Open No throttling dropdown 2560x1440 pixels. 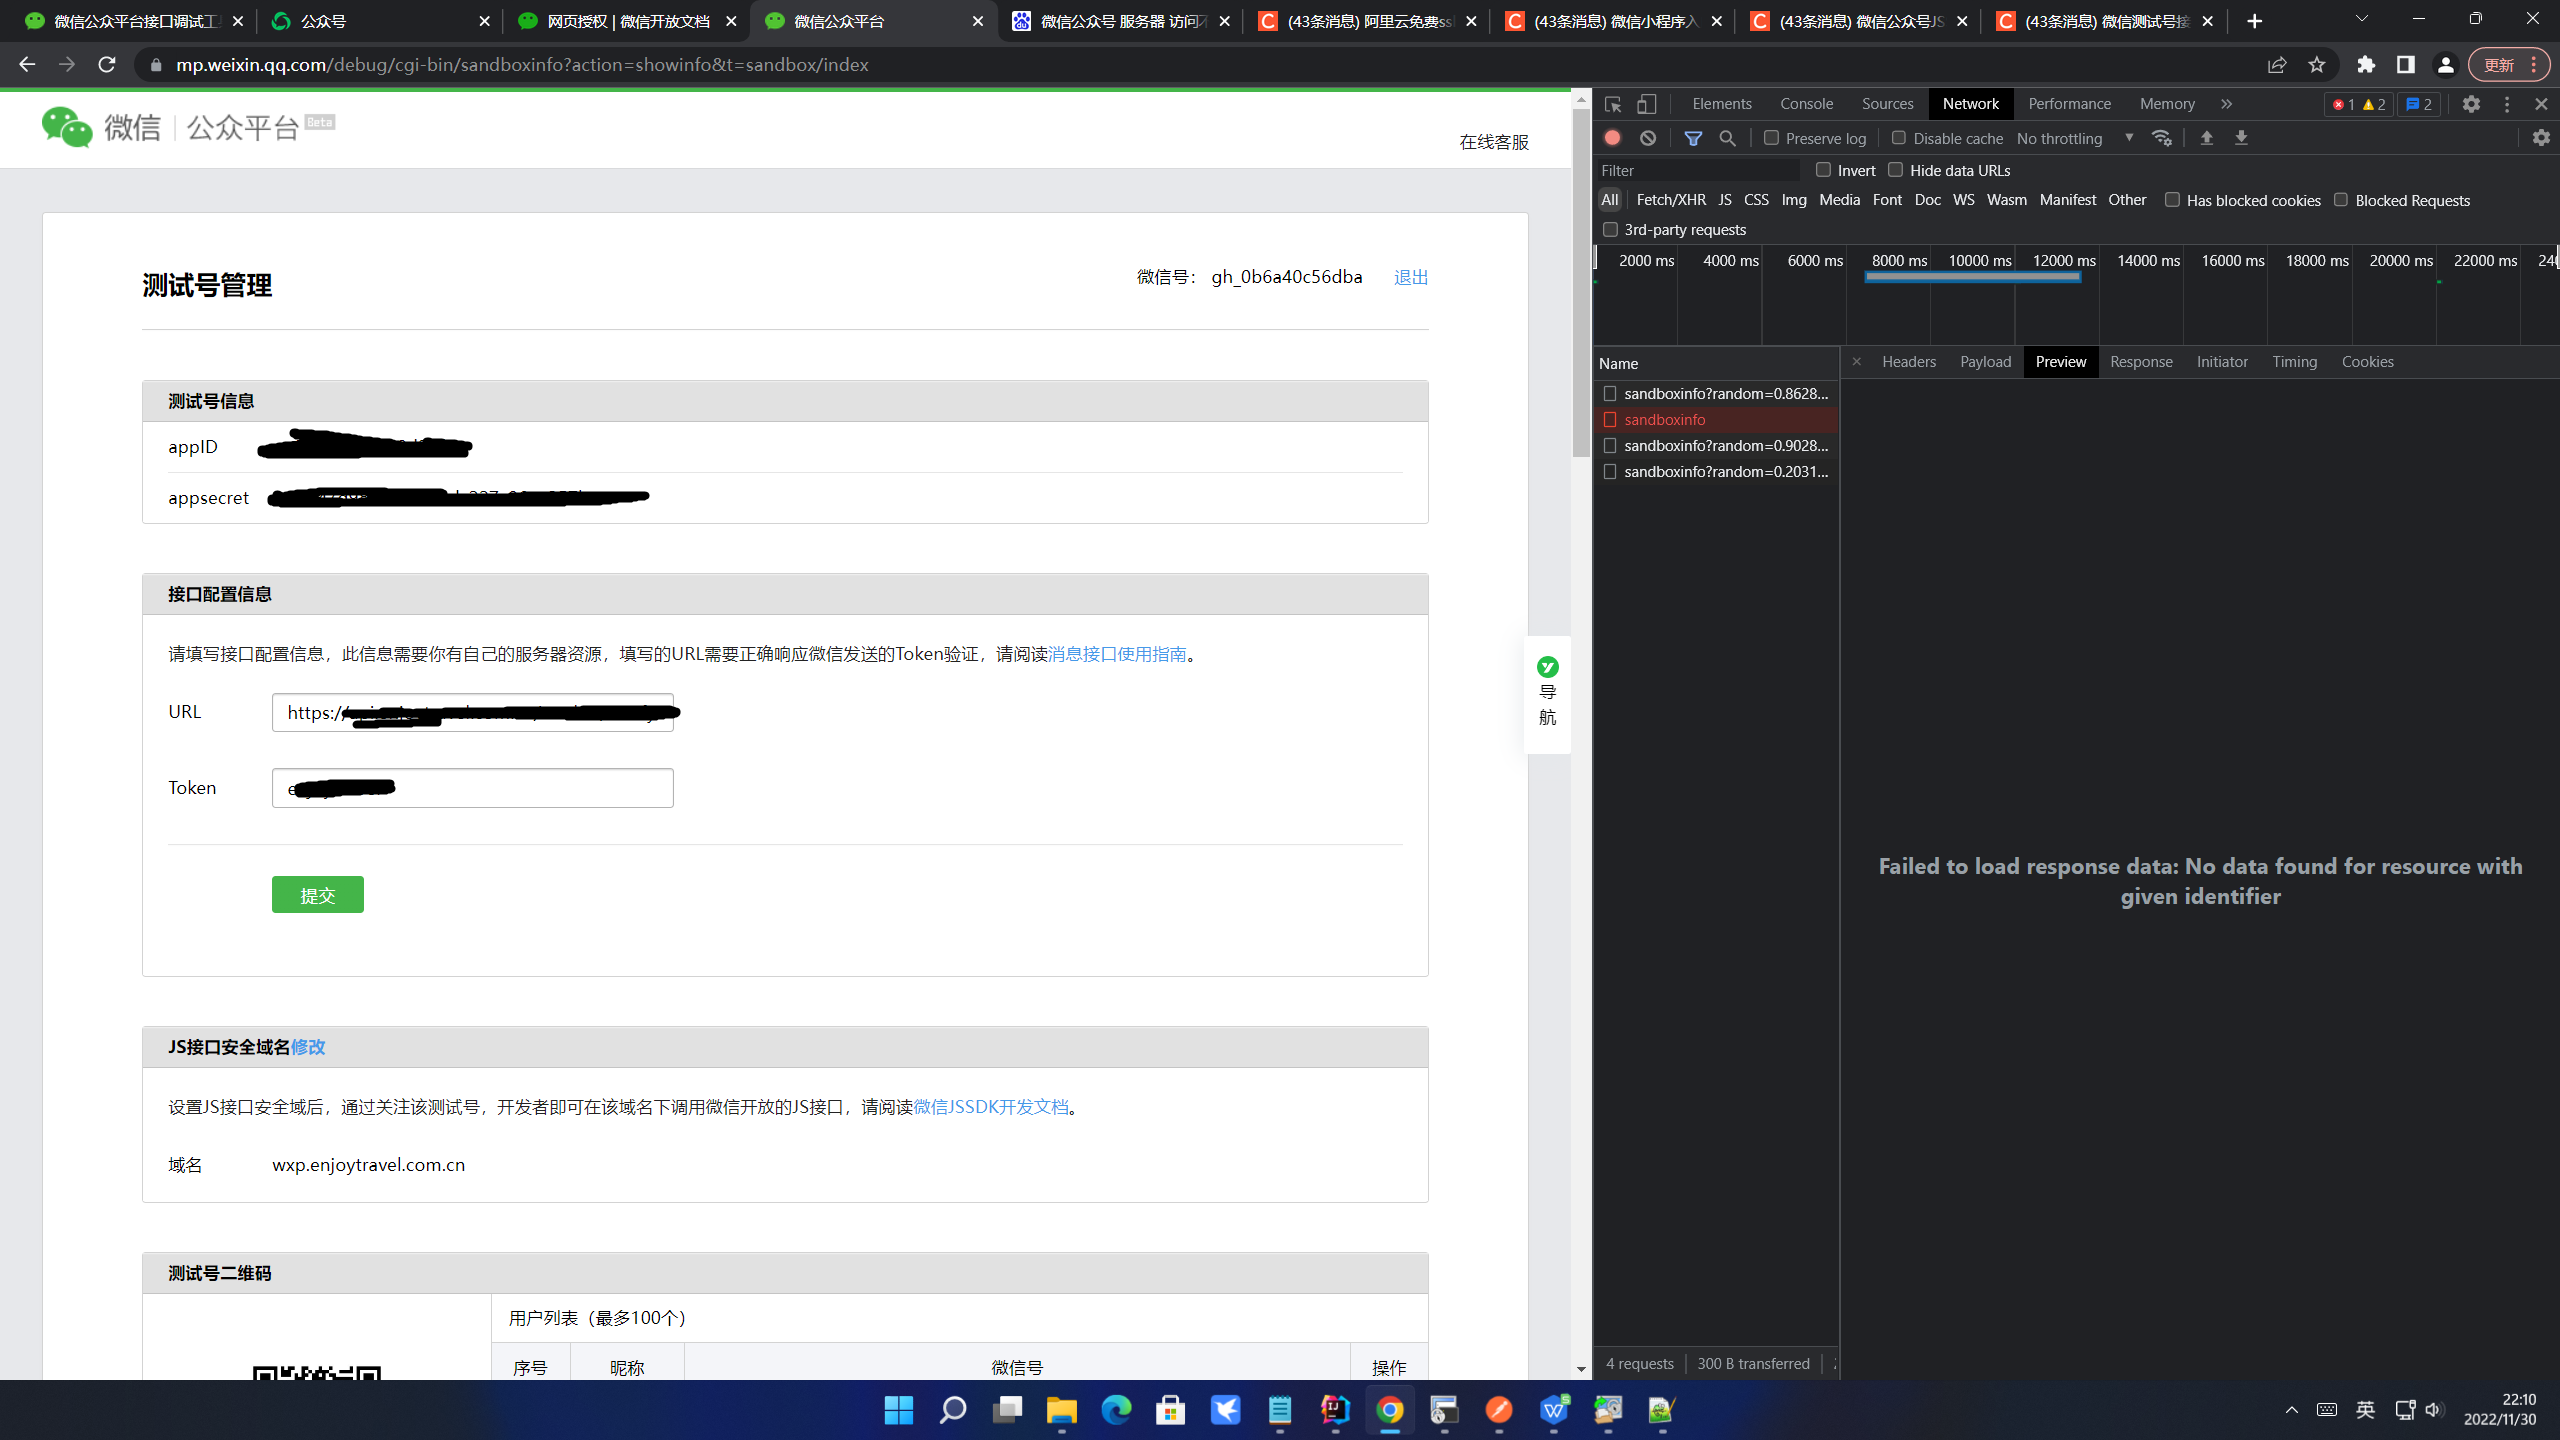[x=2074, y=138]
